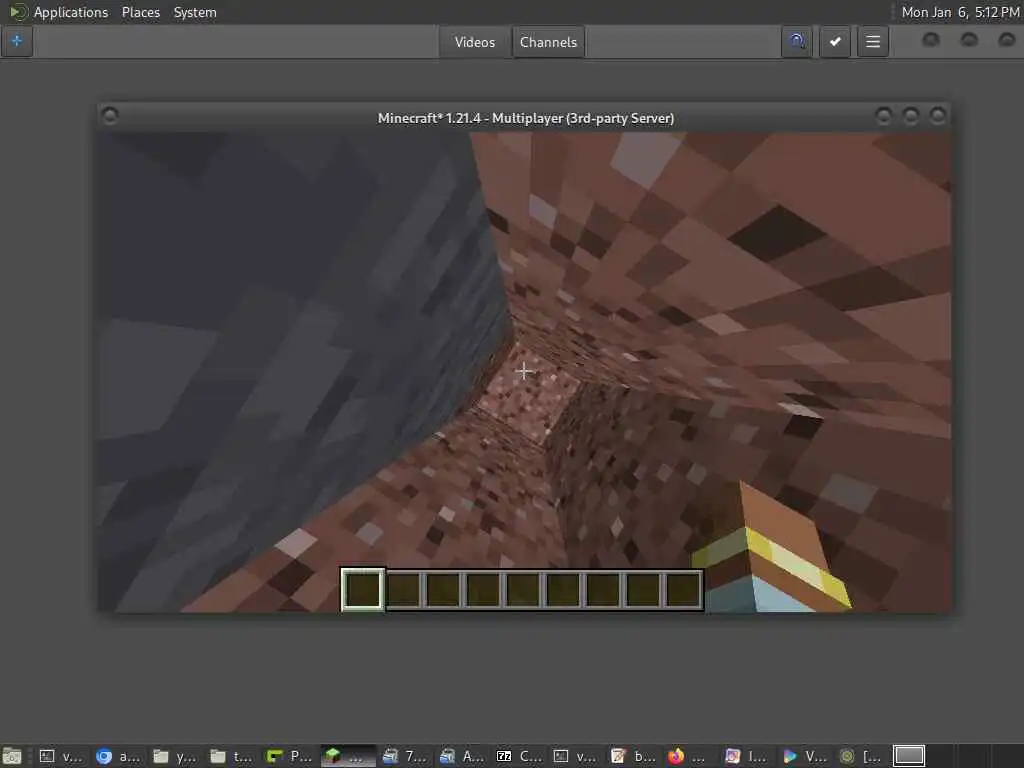The width and height of the screenshot is (1024, 768).
Task: Click the workspace switcher box in taskbar
Action: 909,756
